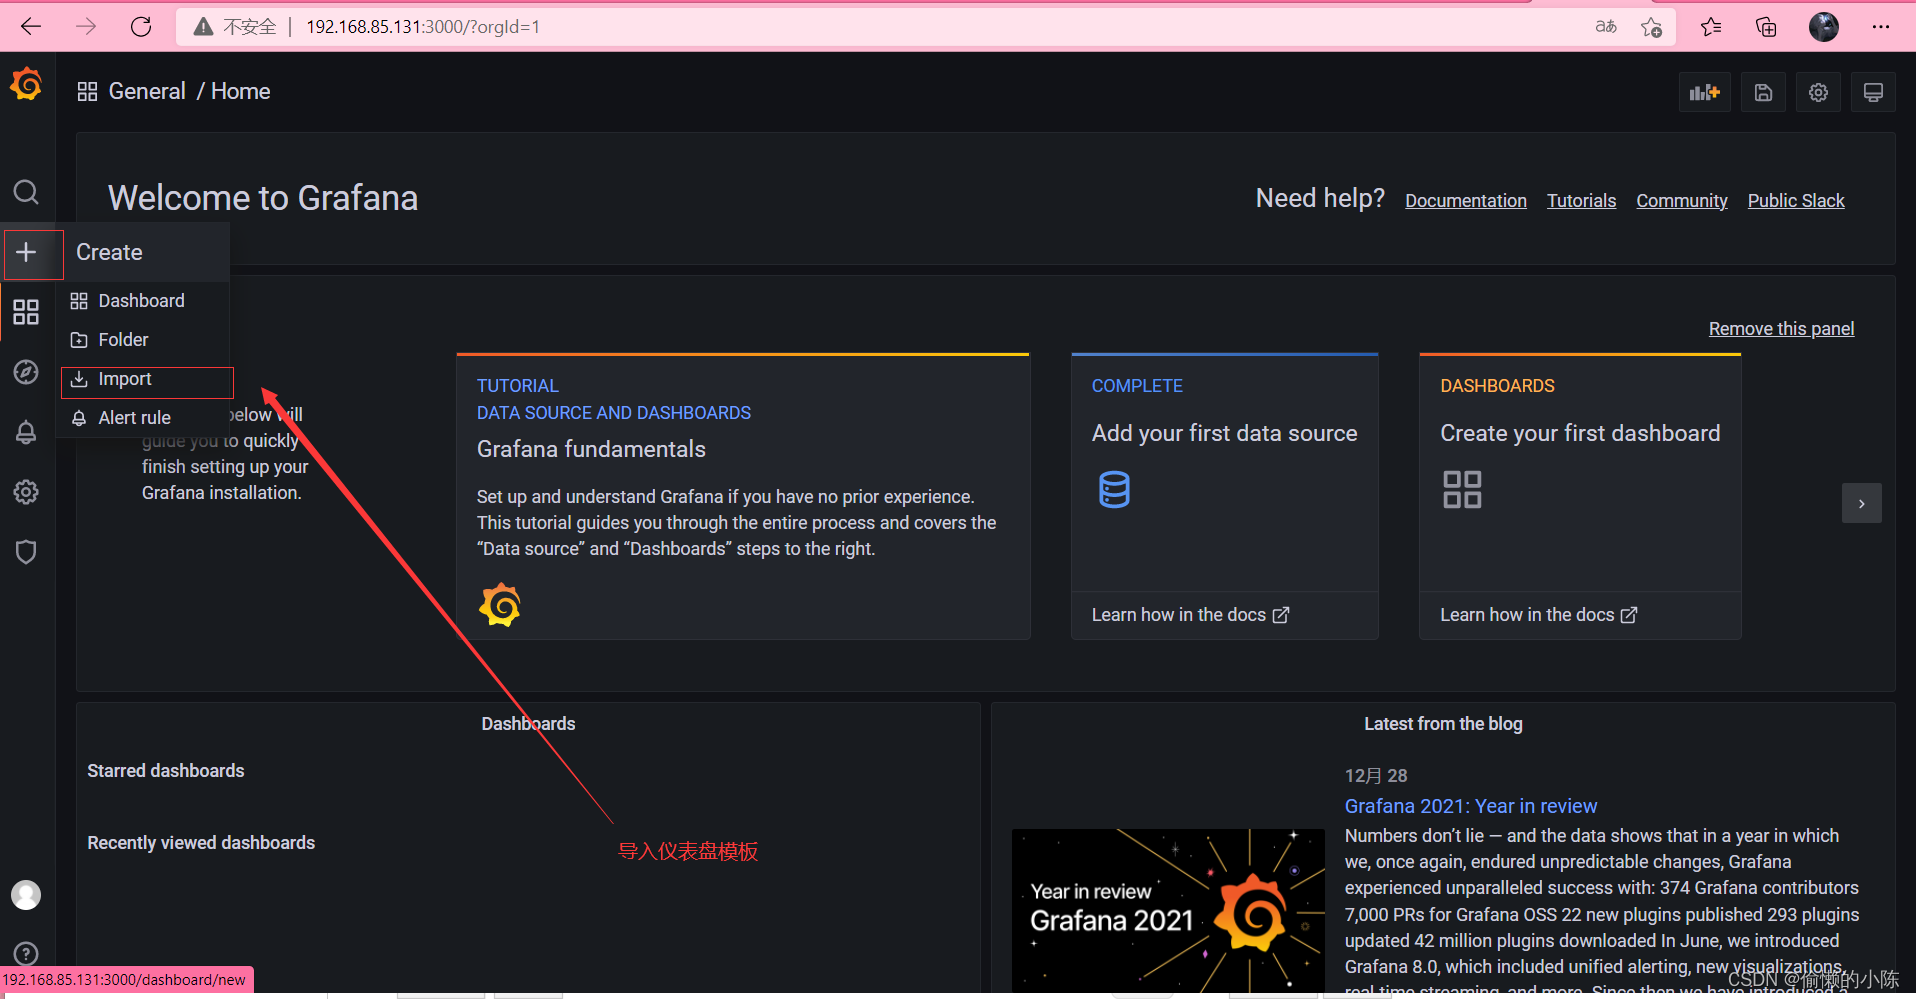The image size is (1916, 999).
Task: Click the Add your first data source card
Action: point(1225,497)
